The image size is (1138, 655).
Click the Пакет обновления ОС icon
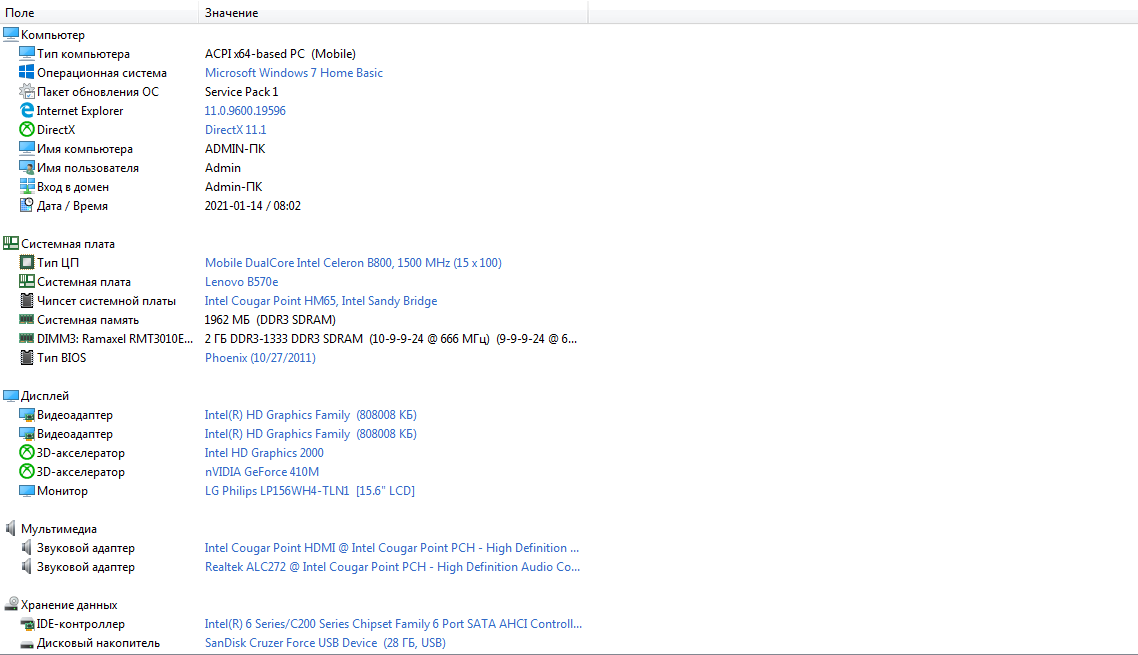coord(27,91)
